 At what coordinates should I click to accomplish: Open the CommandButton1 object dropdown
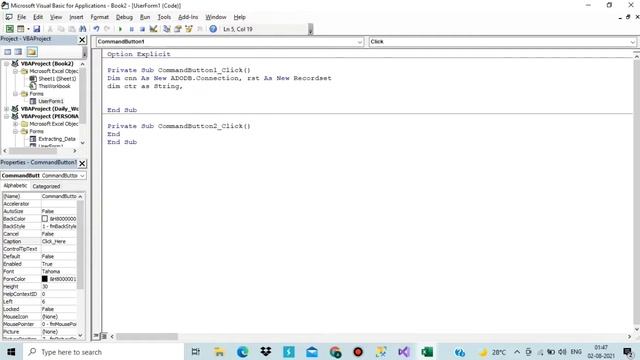point(359,42)
